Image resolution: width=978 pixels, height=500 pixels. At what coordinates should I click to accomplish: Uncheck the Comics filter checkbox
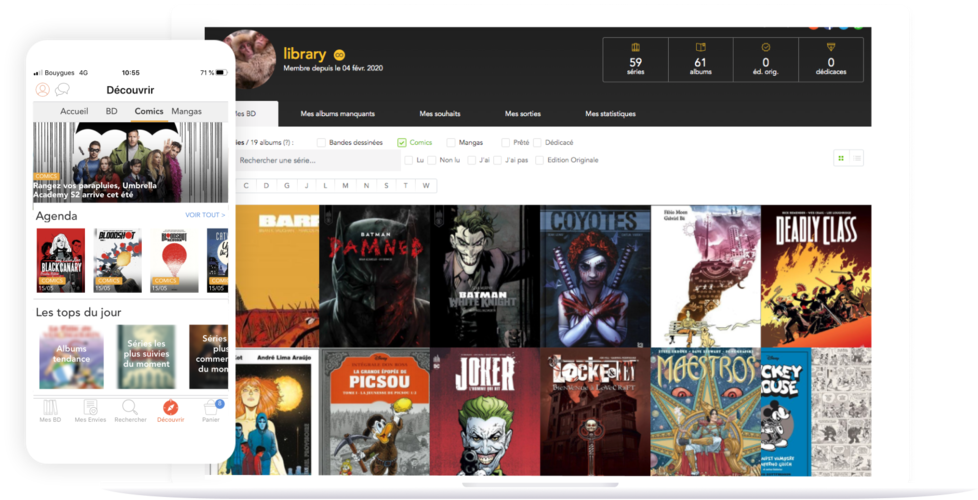pos(402,143)
